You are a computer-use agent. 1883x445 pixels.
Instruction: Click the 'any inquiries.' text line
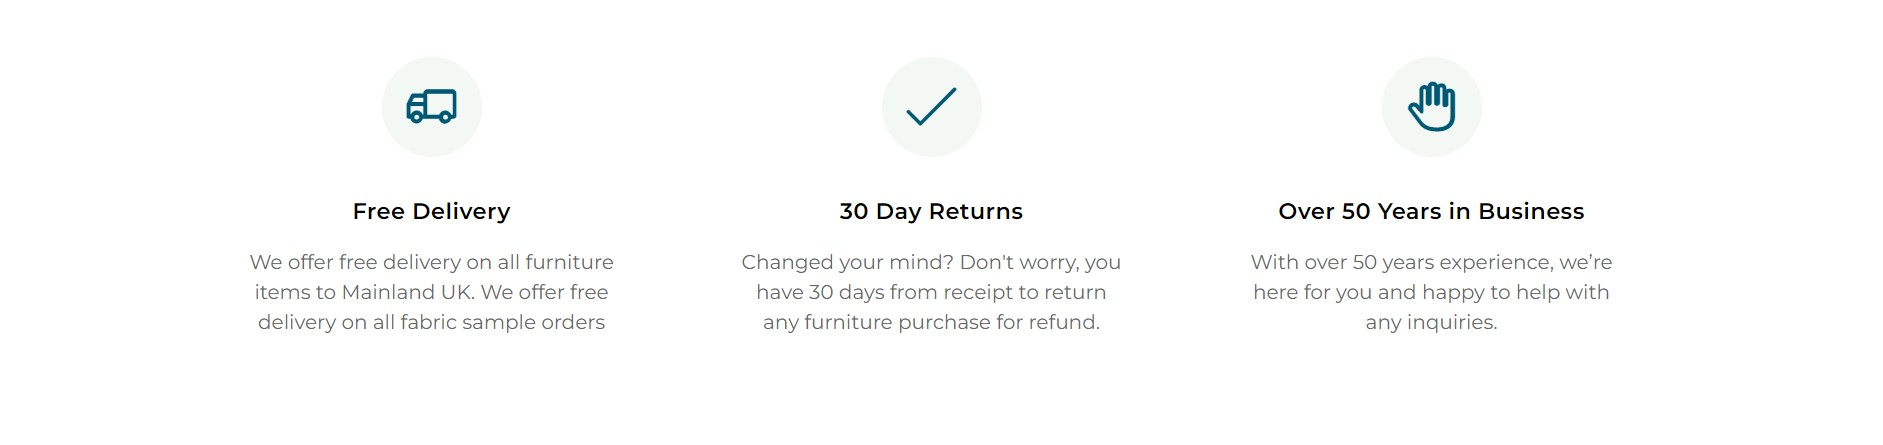1431,322
